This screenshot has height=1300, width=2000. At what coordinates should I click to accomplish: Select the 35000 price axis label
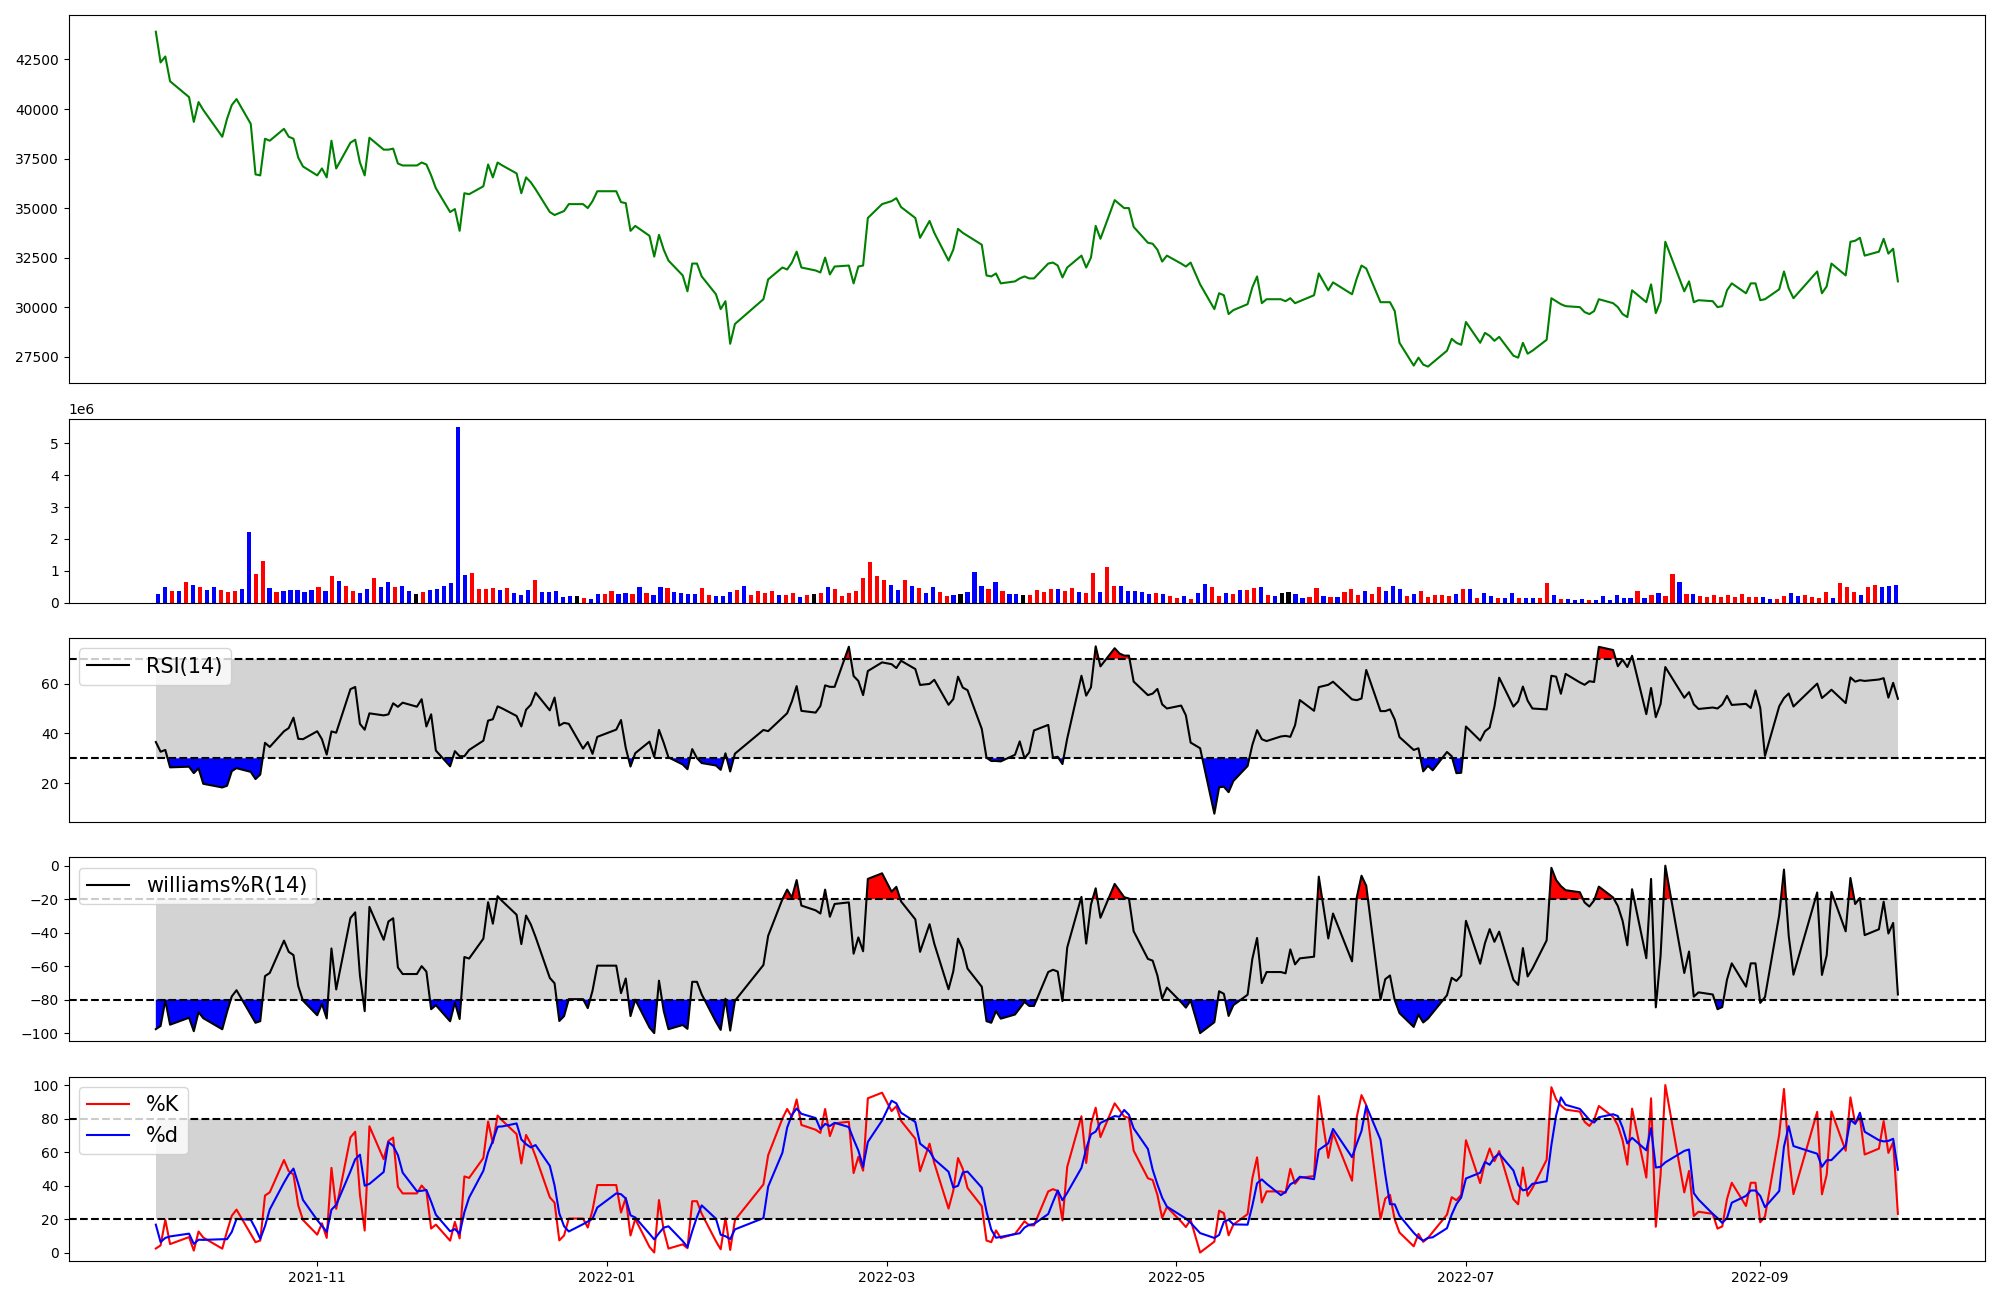point(37,209)
